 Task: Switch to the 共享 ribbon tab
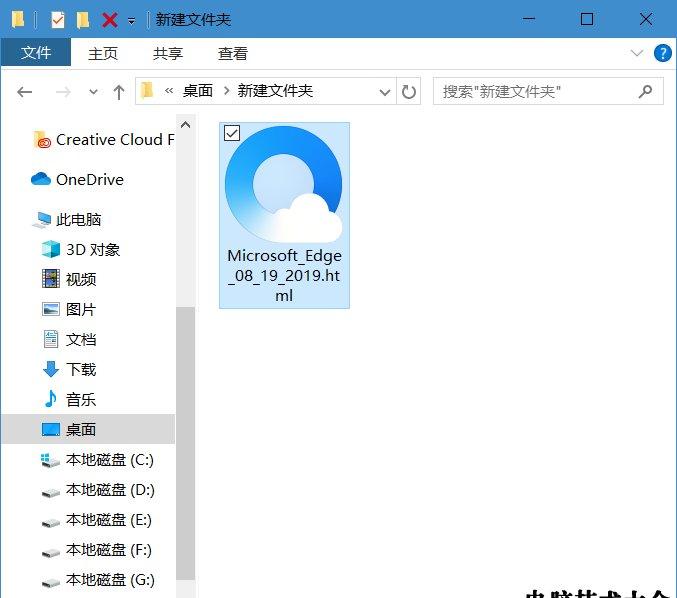point(168,54)
